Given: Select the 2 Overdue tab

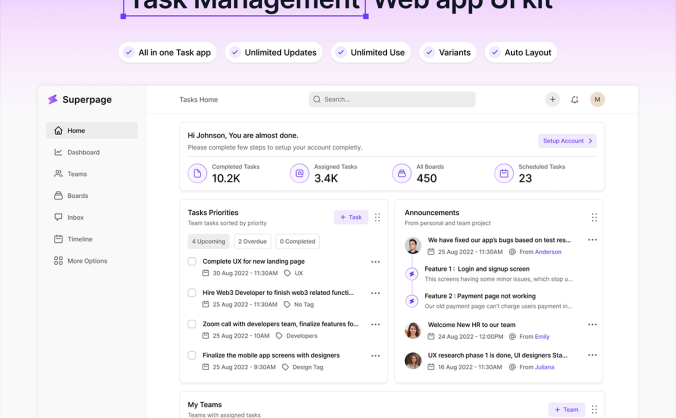Looking at the screenshot, I should (252, 241).
